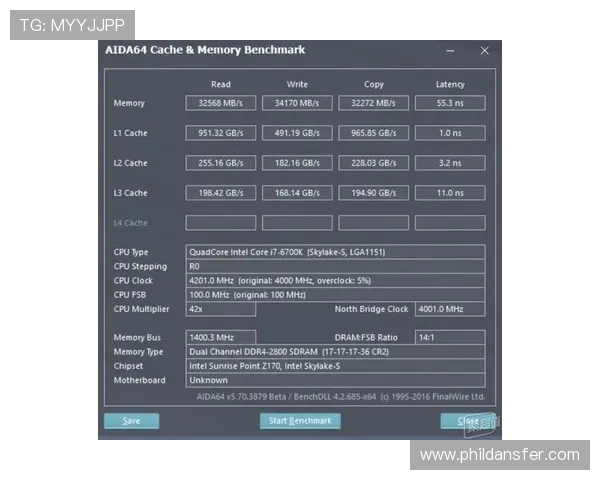Click the L1 Cache Read result field

tap(221, 133)
